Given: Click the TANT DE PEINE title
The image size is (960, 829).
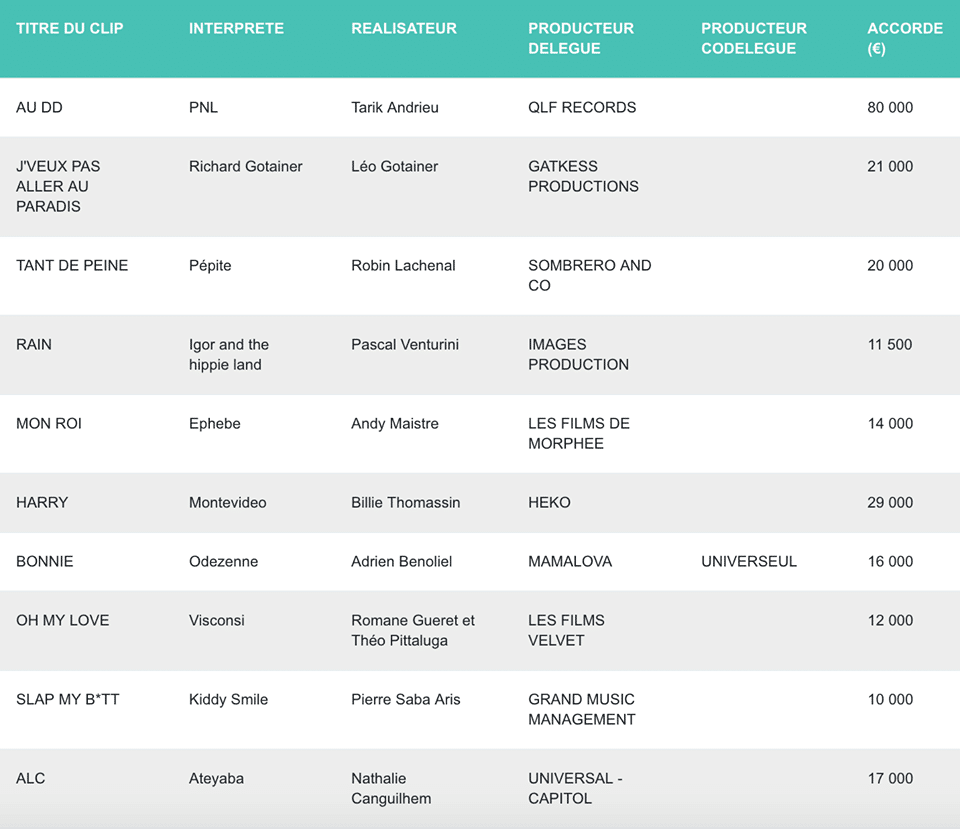Looking at the screenshot, I should click(72, 265).
